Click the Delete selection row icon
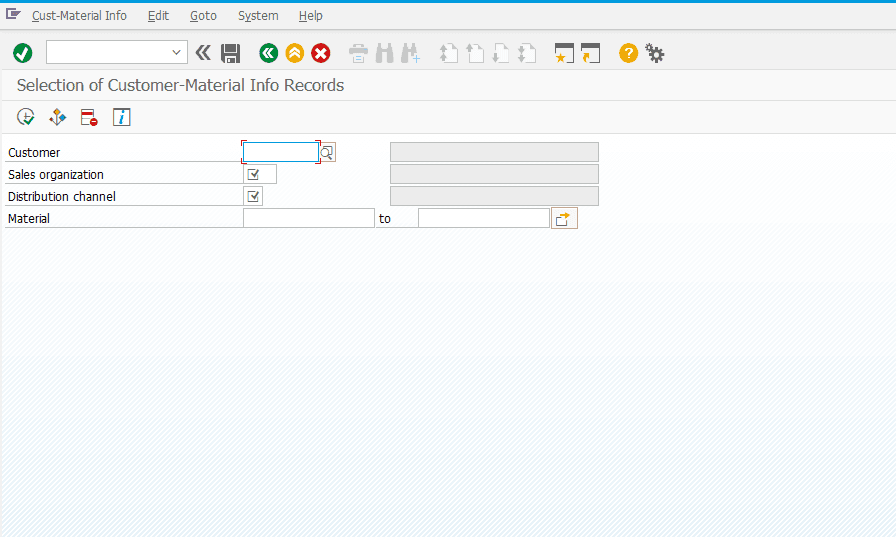896x537 pixels. pyautogui.click(x=89, y=117)
